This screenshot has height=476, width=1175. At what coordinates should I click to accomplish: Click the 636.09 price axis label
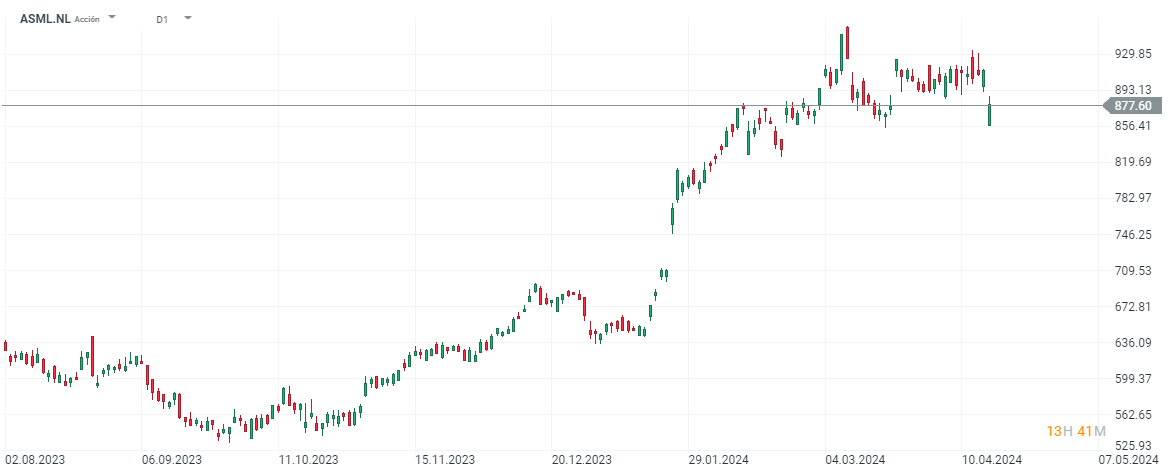[1132, 343]
